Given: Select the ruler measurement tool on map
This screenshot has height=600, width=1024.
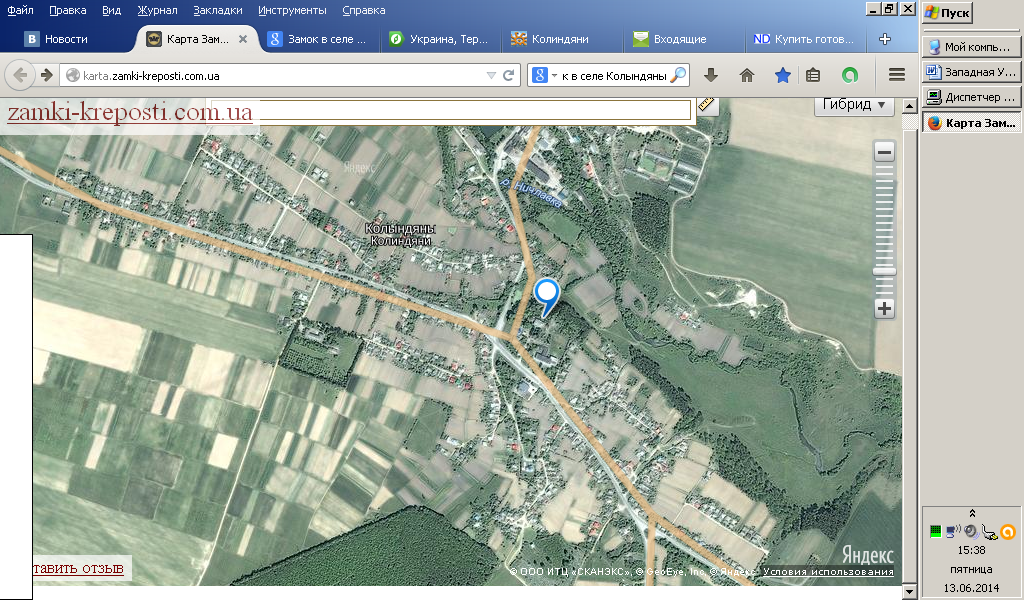Looking at the screenshot, I should click(707, 105).
